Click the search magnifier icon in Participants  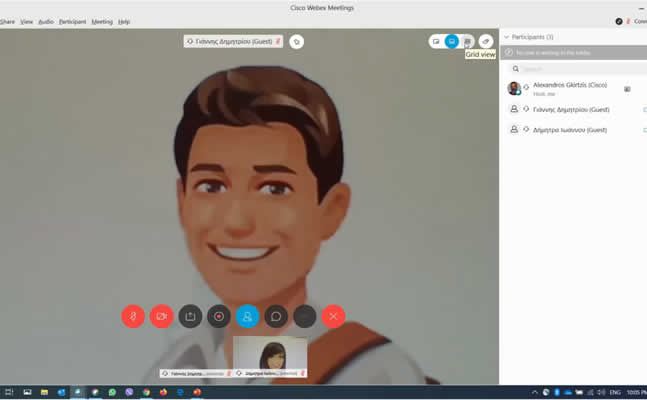click(x=515, y=69)
